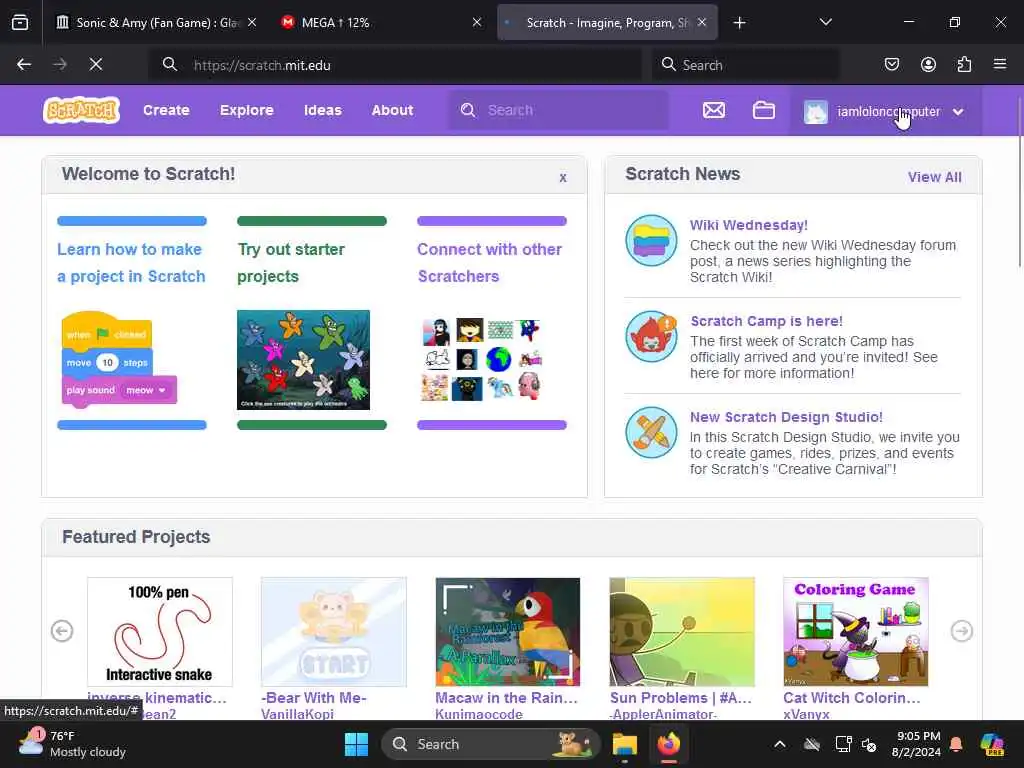Open the Wiki Wednesday! headline
This screenshot has width=1024, height=768.
point(749,225)
